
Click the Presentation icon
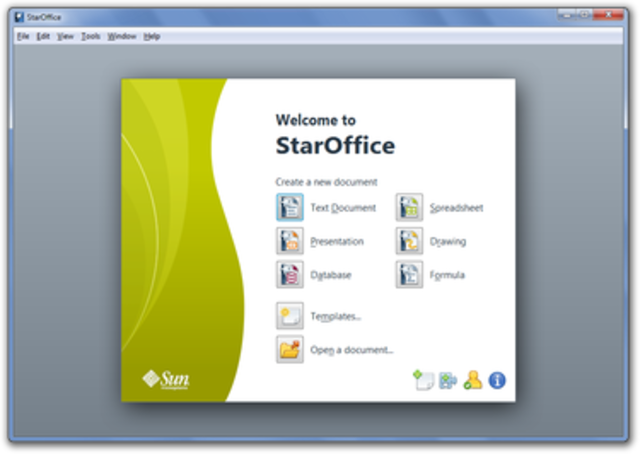pyautogui.click(x=290, y=241)
